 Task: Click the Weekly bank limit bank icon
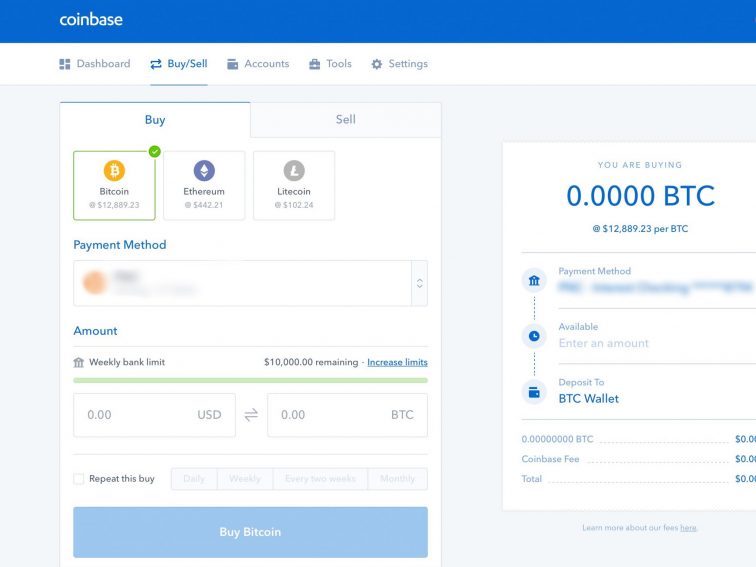point(79,362)
